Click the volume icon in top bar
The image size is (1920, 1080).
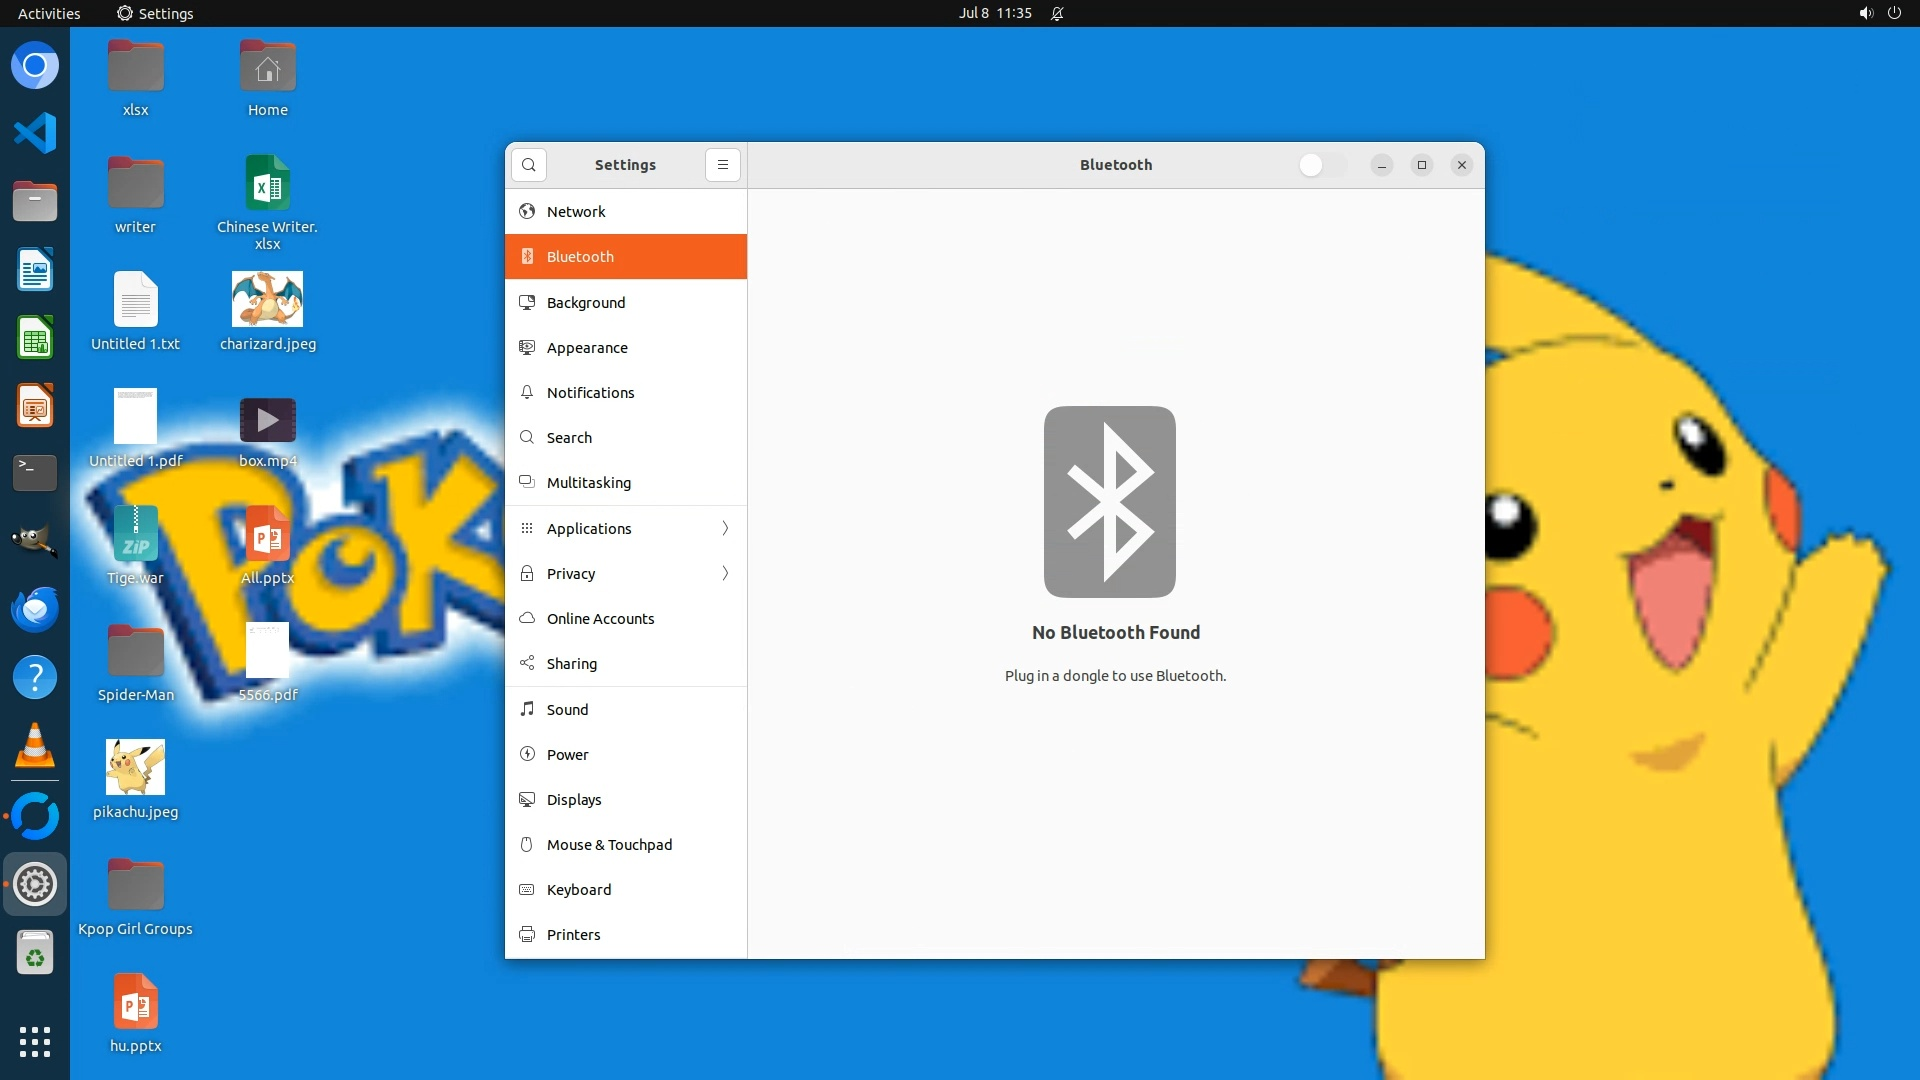[1865, 13]
